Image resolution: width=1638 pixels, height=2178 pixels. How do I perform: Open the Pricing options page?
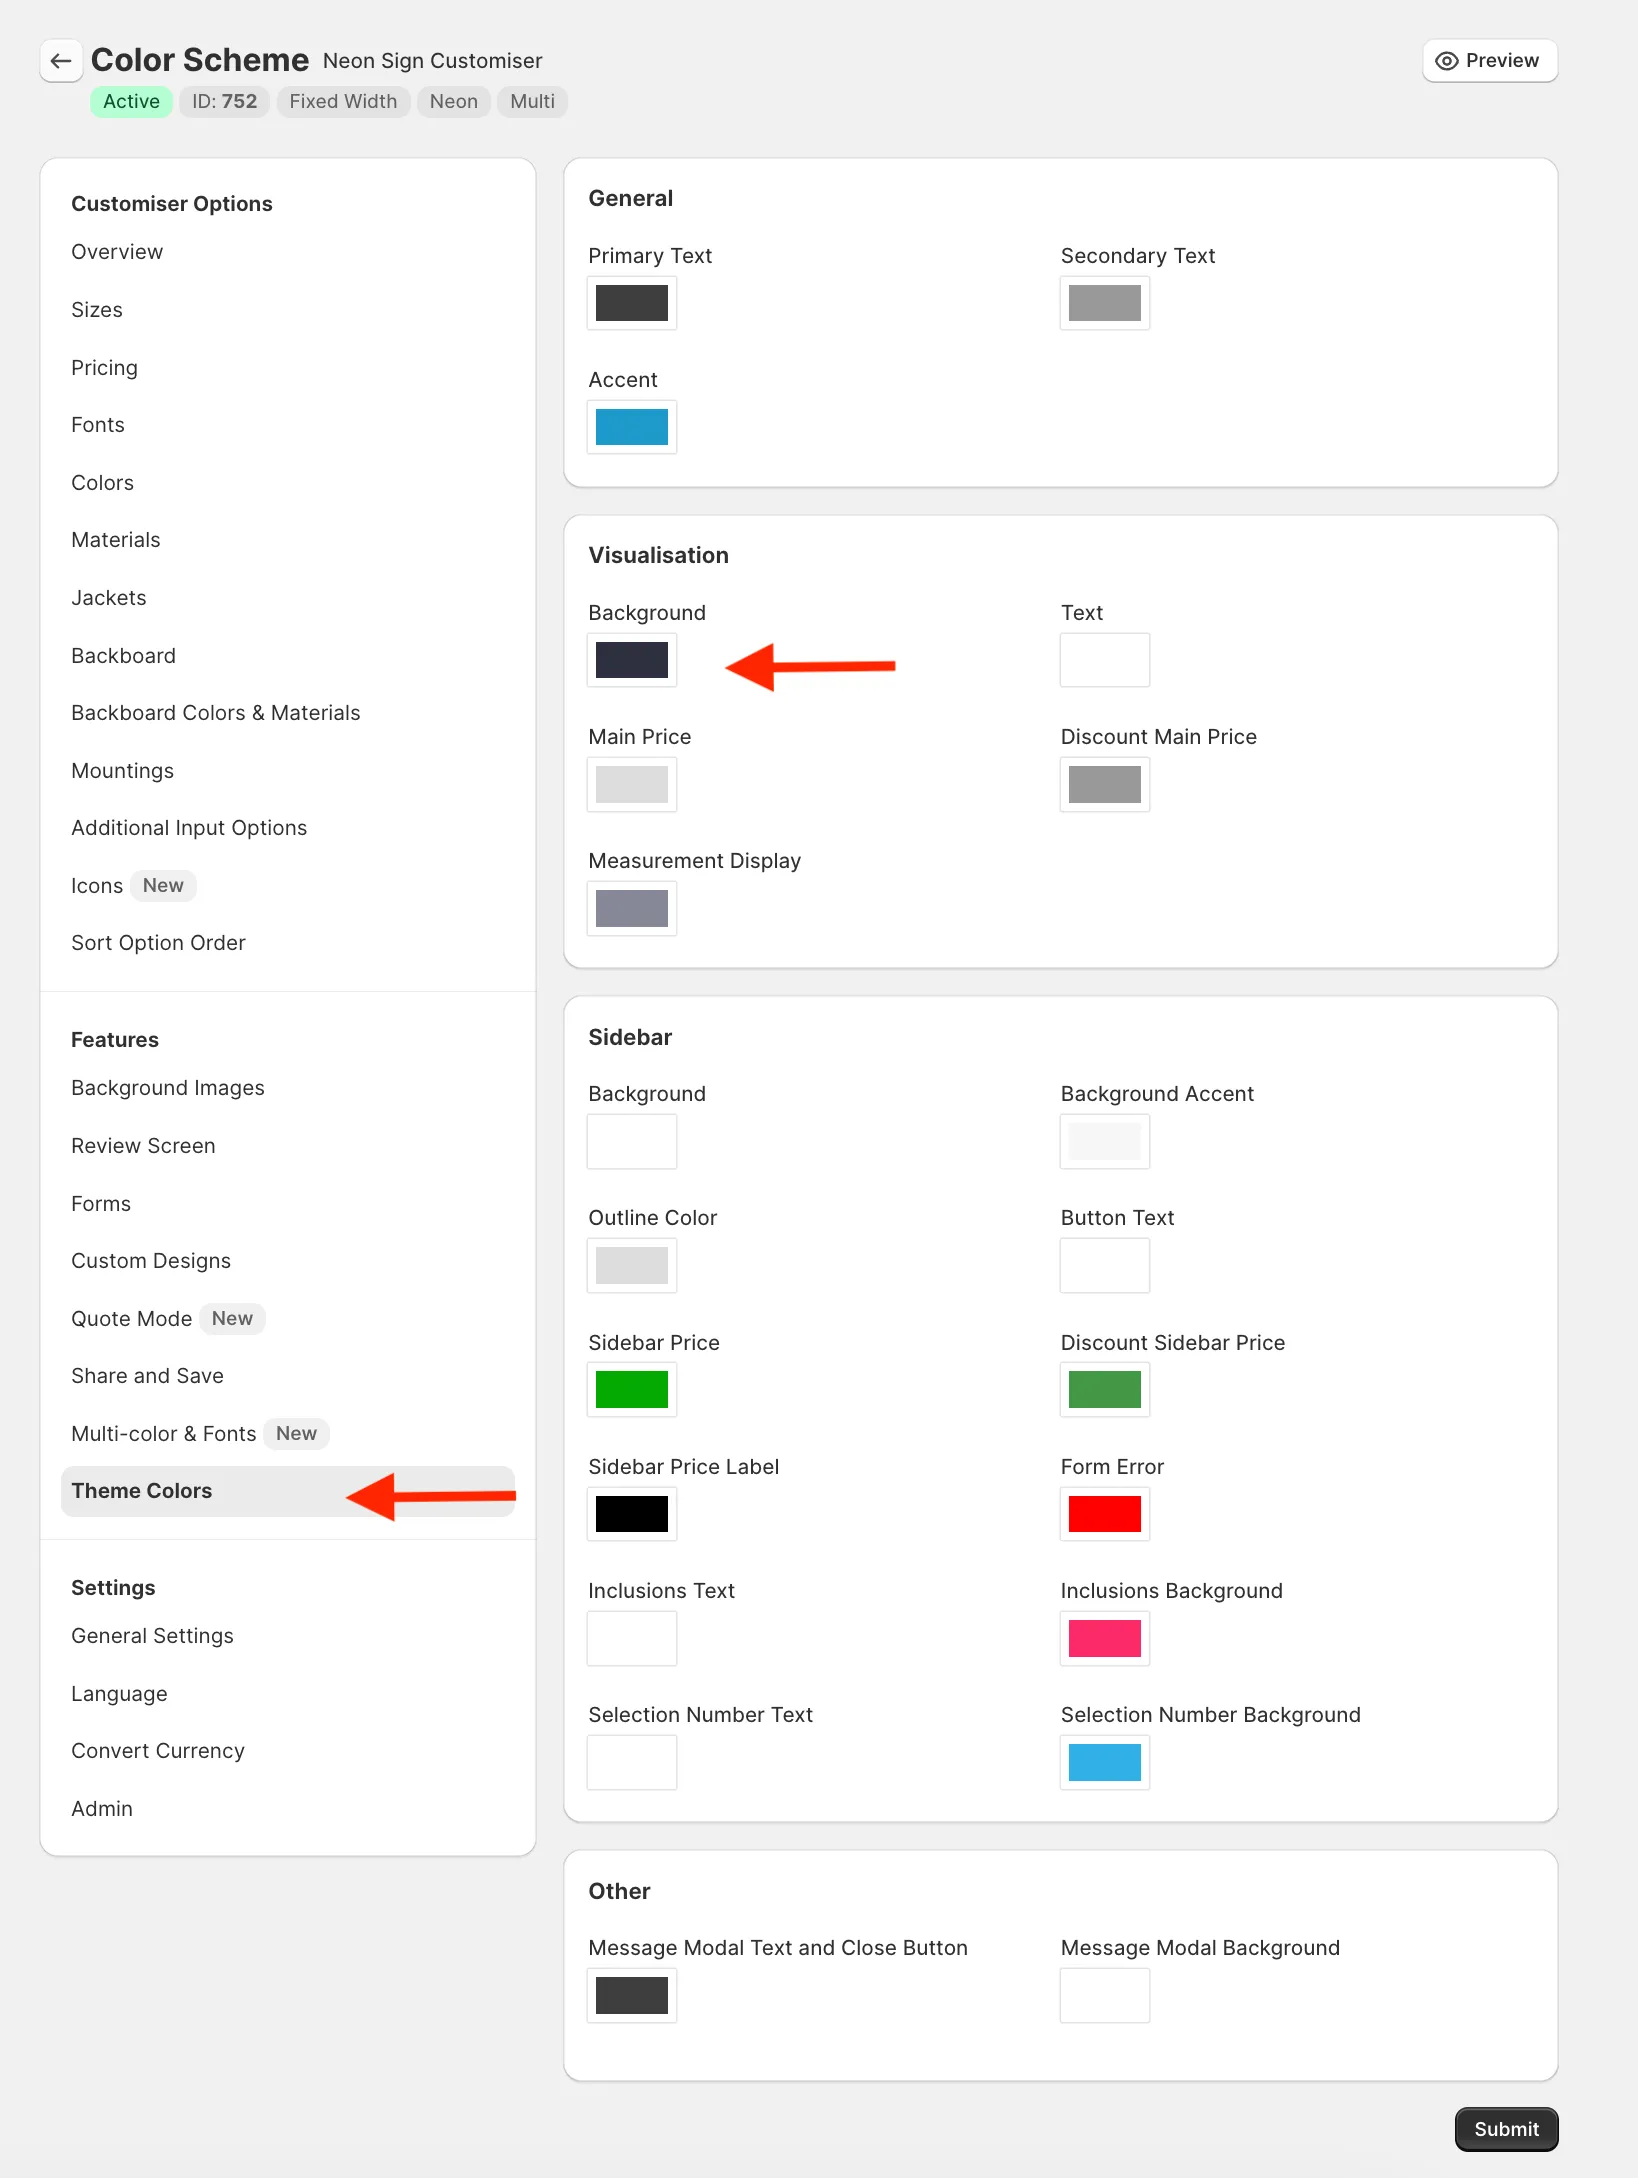coord(104,368)
